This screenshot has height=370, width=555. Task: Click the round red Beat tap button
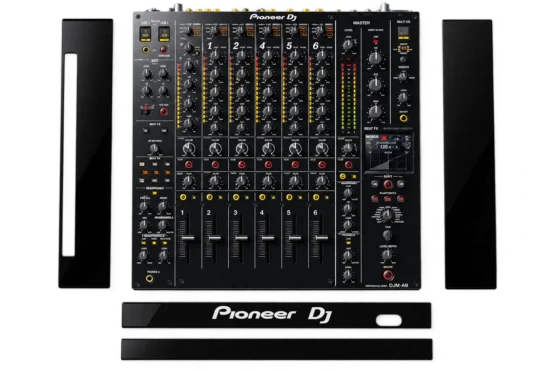pos(388,184)
